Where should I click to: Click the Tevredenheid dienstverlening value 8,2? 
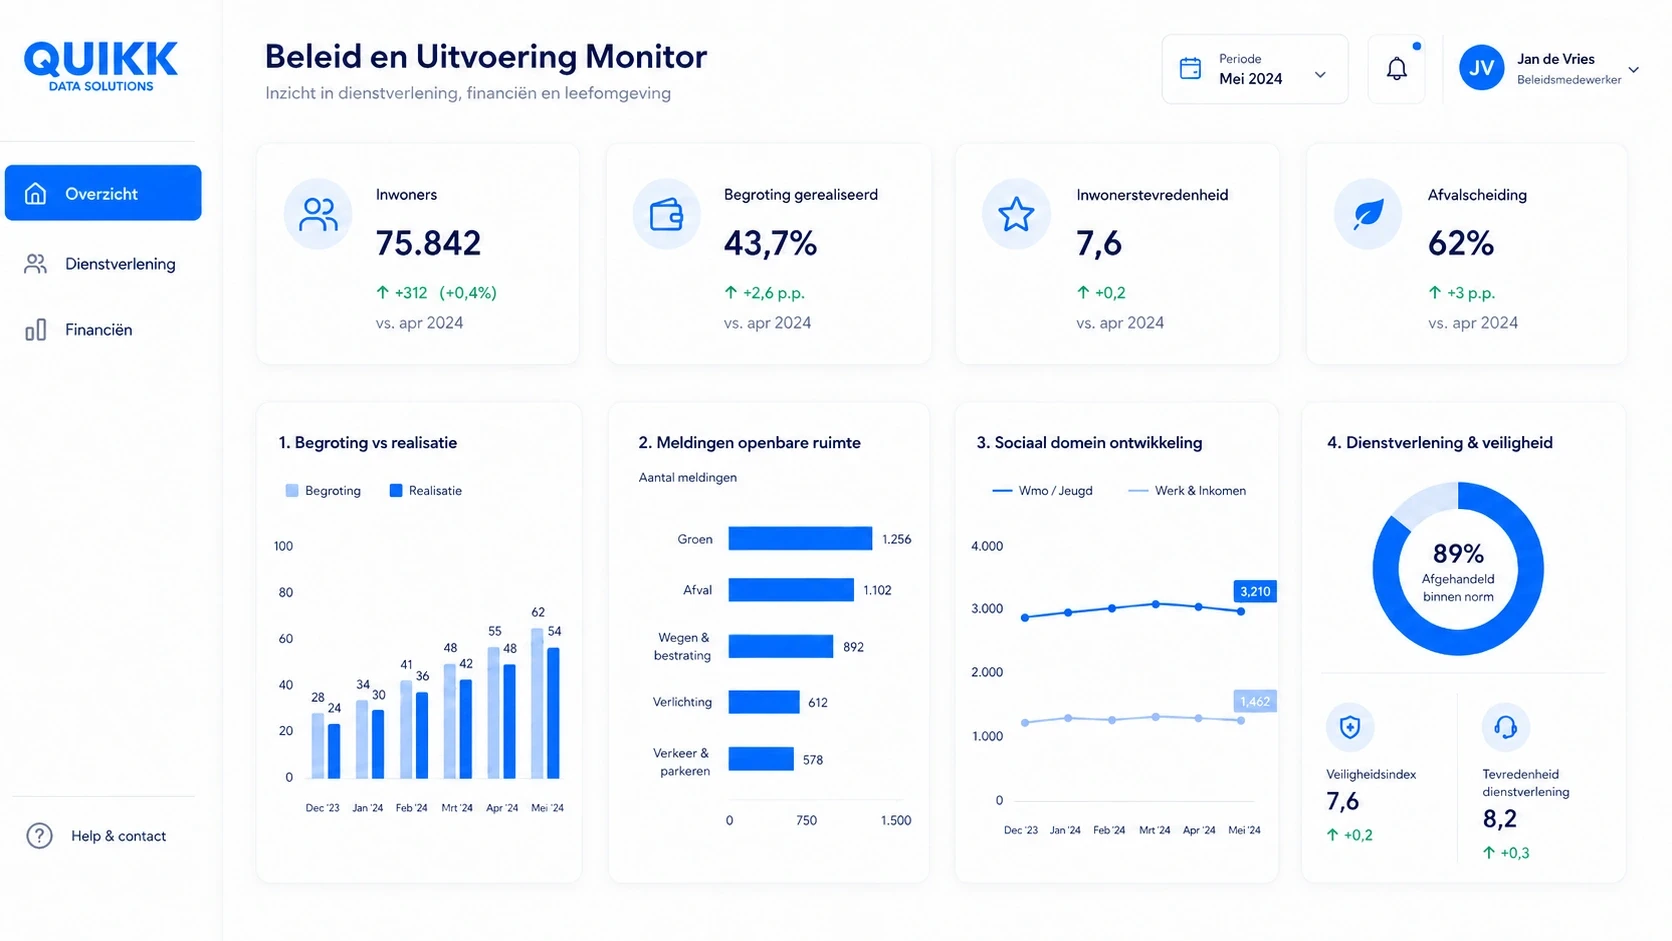click(1500, 819)
